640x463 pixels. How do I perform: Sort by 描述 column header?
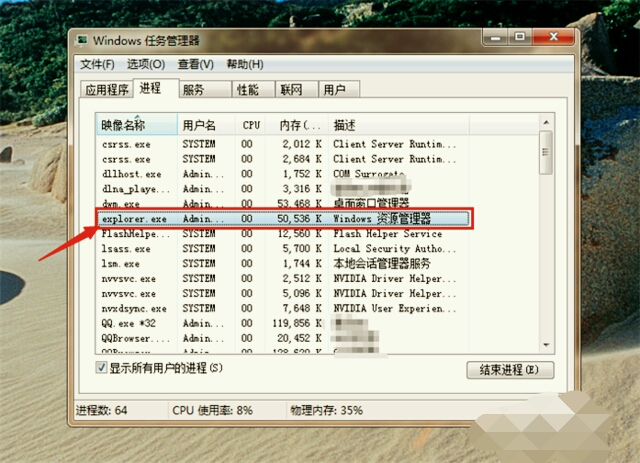[x=399, y=125]
